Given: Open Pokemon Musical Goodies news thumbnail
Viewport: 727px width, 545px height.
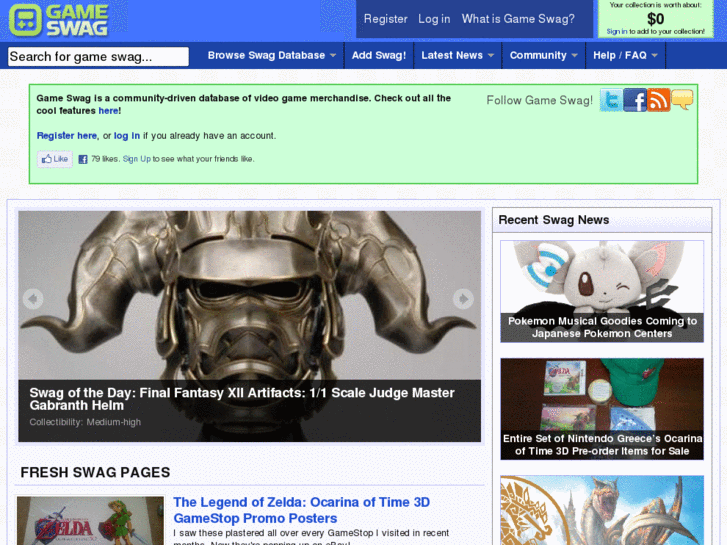Looking at the screenshot, I should pyautogui.click(x=602, y=291).
